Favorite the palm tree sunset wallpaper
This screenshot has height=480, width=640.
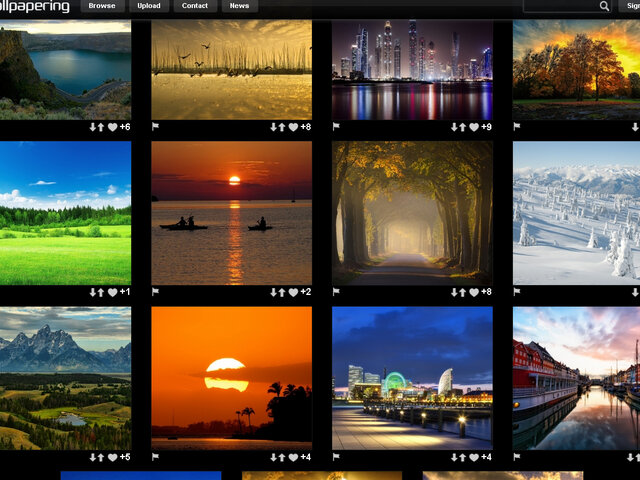pyautogui.click(x=293, y=457)
